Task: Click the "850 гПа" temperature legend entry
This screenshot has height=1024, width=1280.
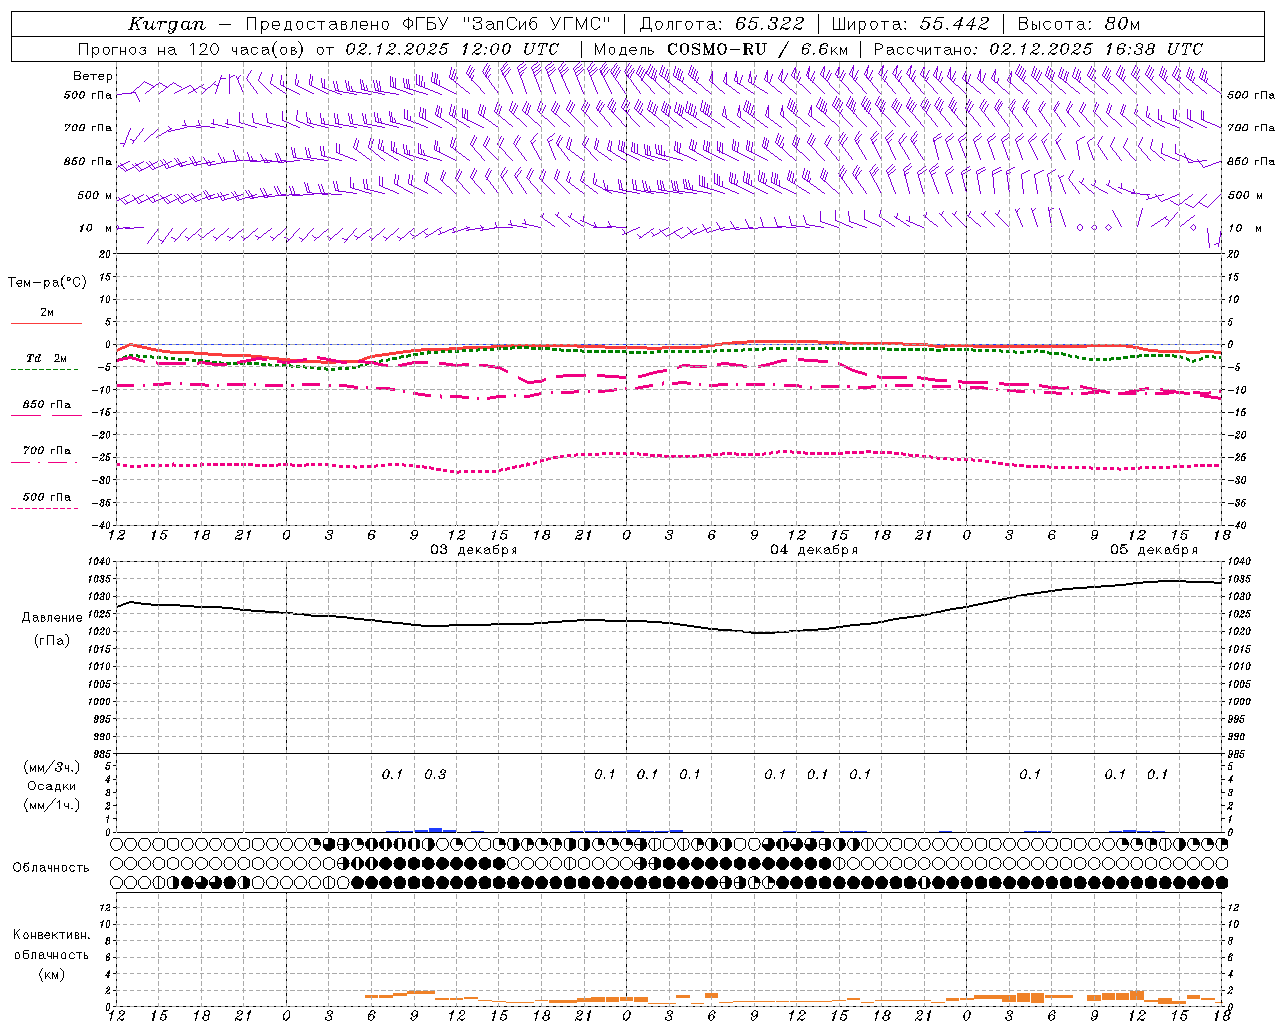Action: click(47, 405)
